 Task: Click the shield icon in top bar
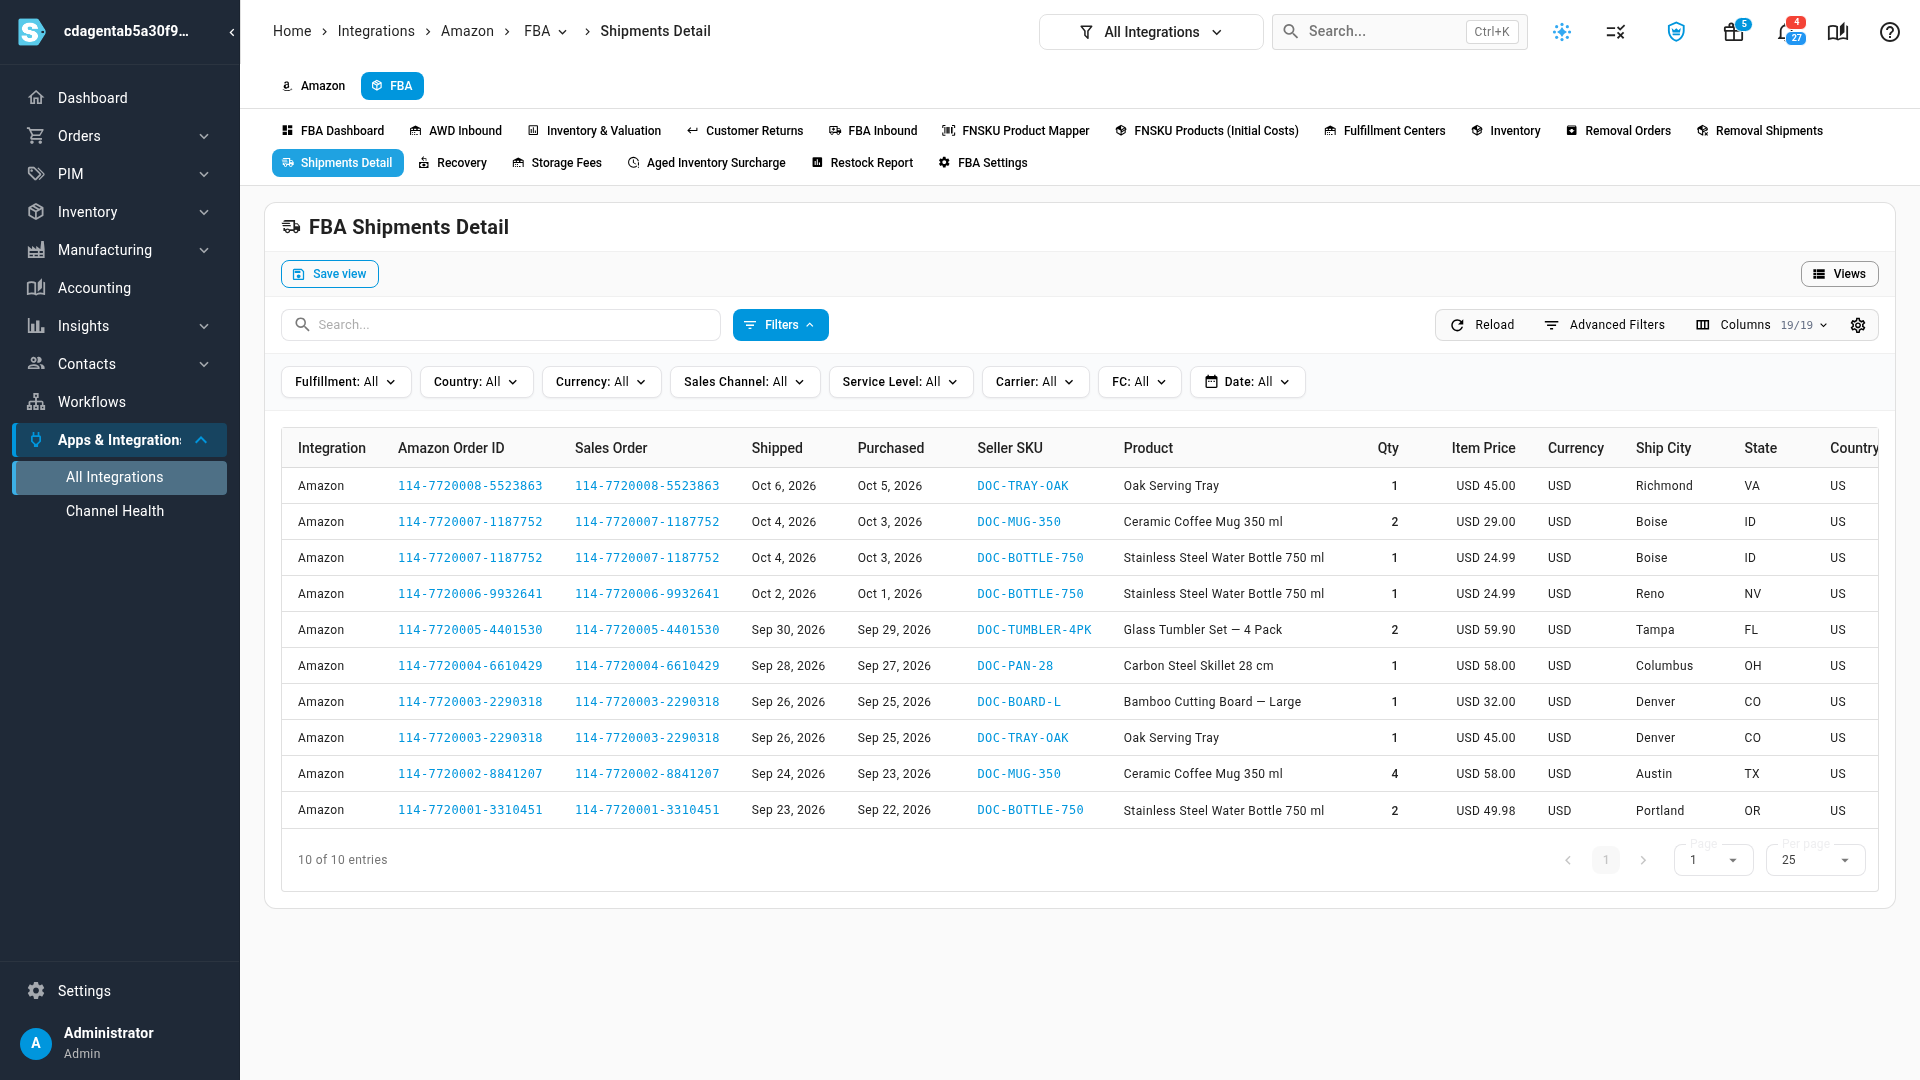click(x=1676, y=32)
